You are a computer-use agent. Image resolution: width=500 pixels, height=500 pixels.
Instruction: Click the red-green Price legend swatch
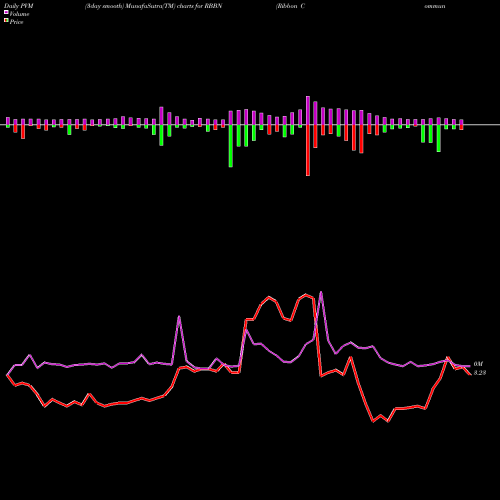click(6, 21)
